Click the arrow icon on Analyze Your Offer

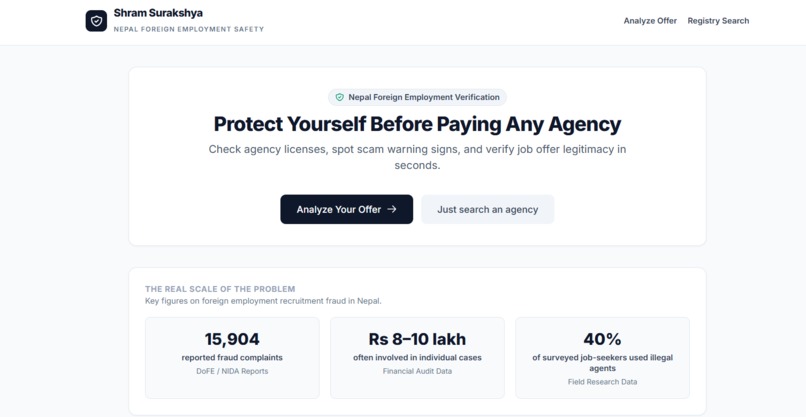click(x=392, y=209)
